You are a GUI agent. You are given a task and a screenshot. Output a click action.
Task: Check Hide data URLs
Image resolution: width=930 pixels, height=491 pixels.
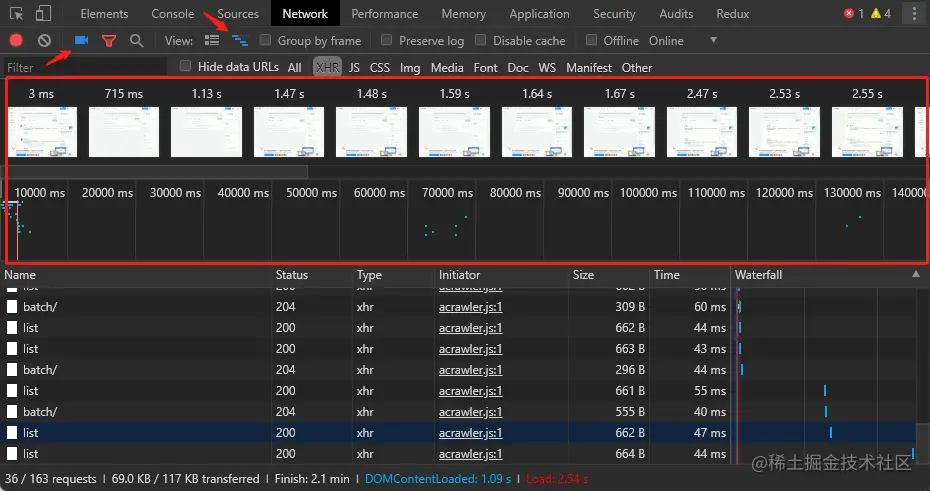186,66
